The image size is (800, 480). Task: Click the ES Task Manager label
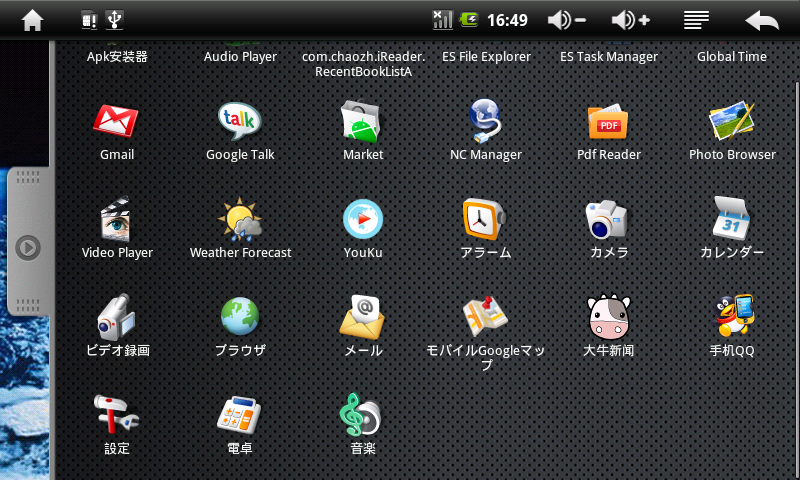[609, 57]
